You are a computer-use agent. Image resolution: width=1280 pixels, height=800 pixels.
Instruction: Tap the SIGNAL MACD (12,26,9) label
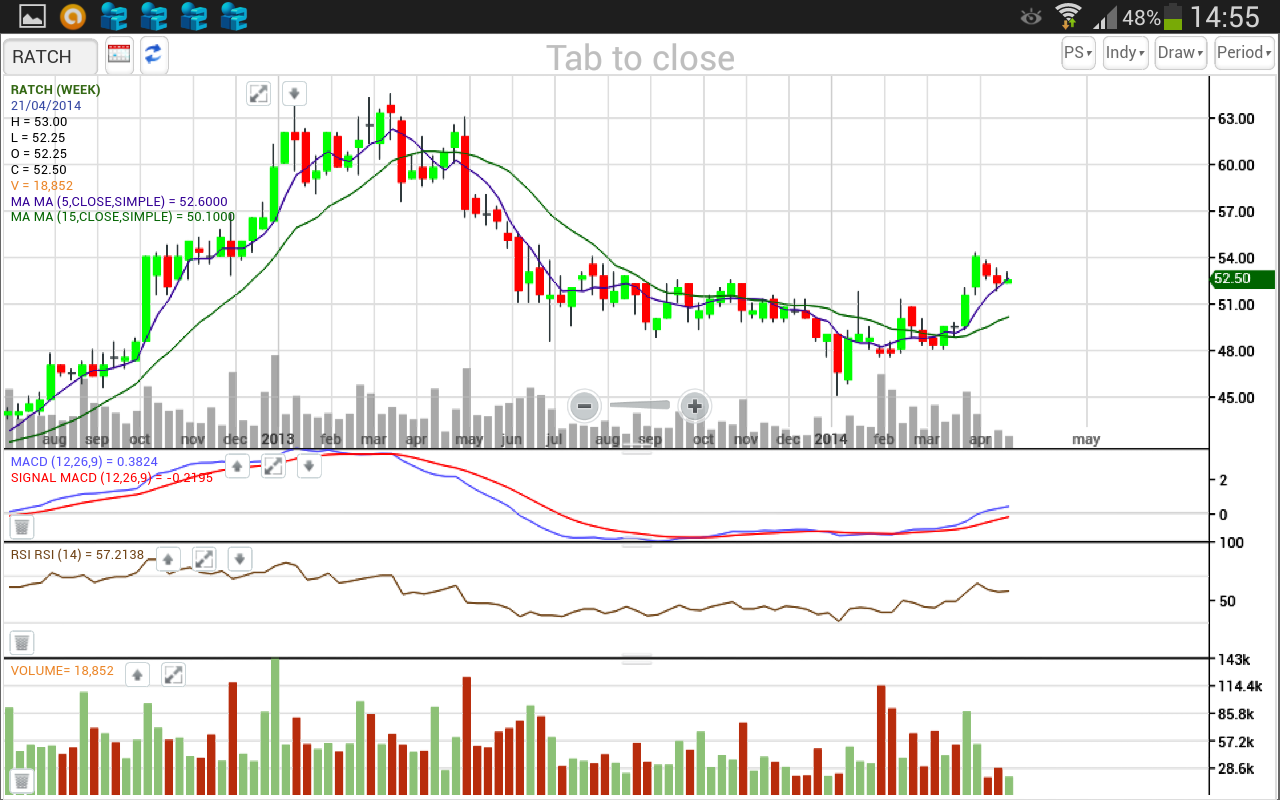[111, 478]
